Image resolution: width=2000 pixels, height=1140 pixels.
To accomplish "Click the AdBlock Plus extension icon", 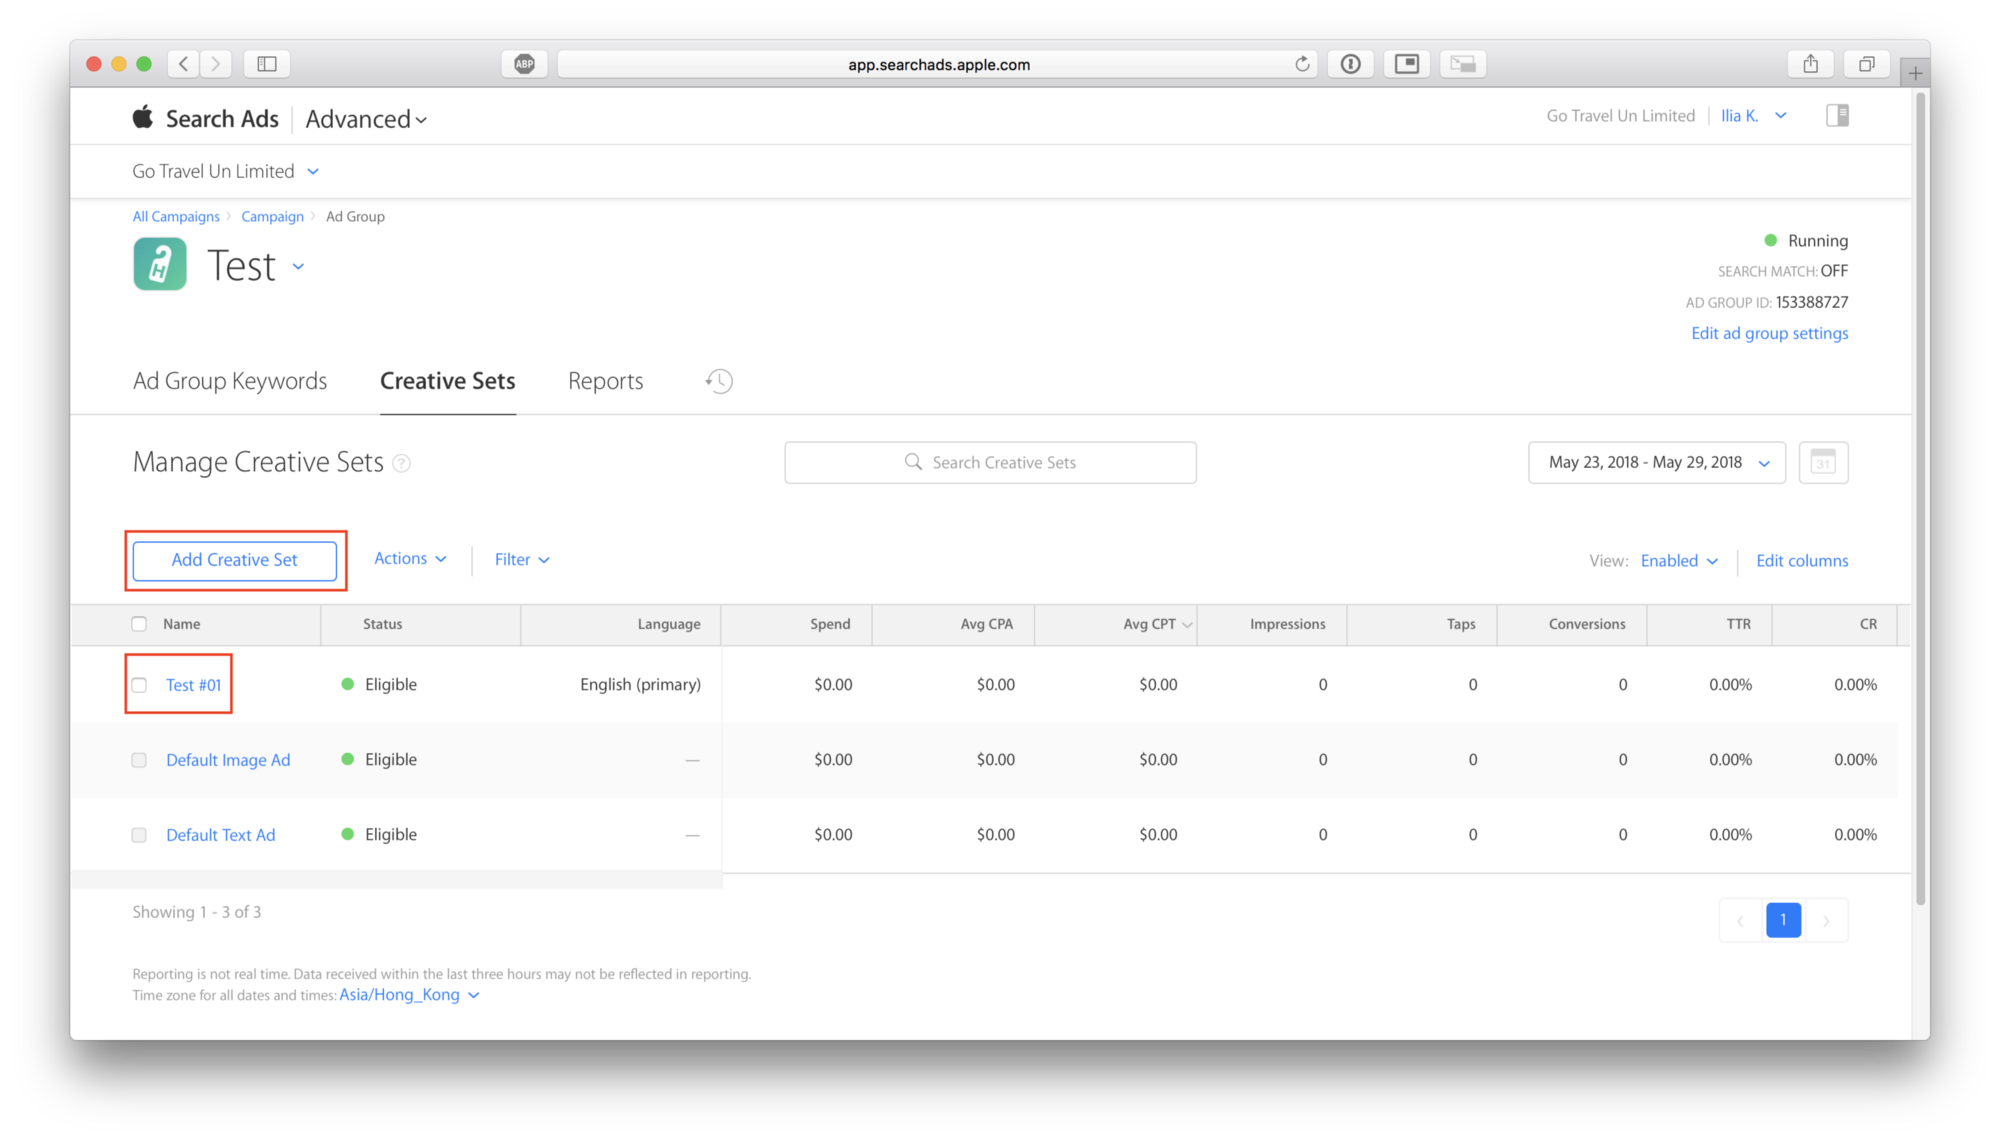I will [x=524, y=64].
